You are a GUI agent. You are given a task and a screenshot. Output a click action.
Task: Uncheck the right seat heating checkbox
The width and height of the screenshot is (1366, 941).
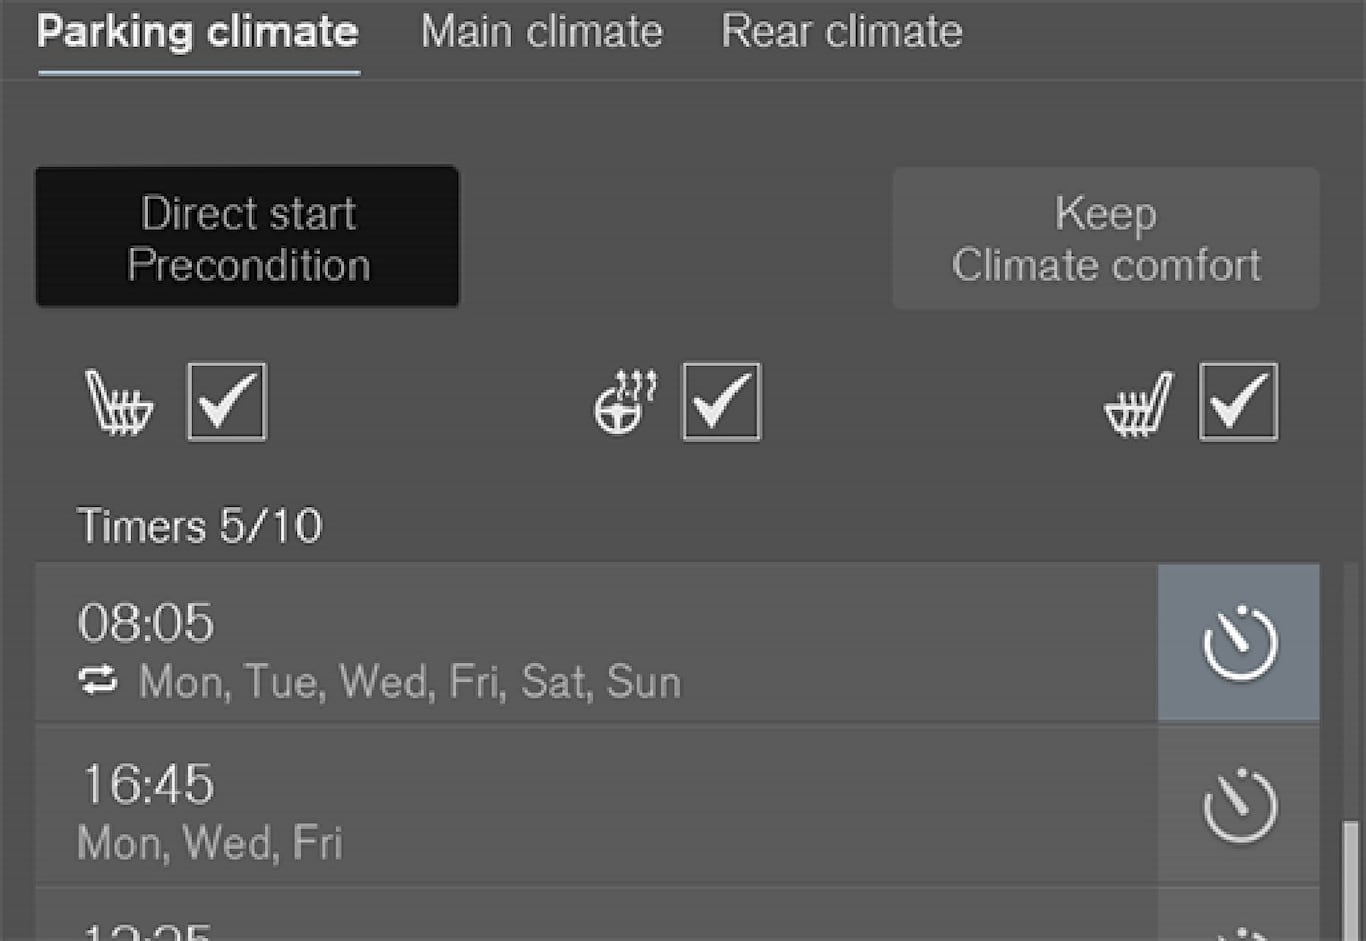(1238, 402)
